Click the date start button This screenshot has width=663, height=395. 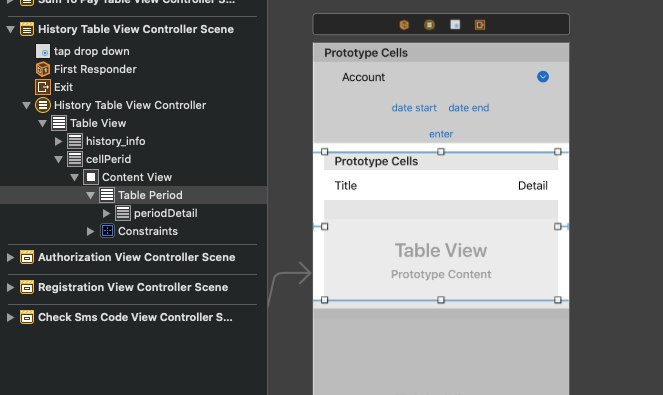(x=414, y=108)
